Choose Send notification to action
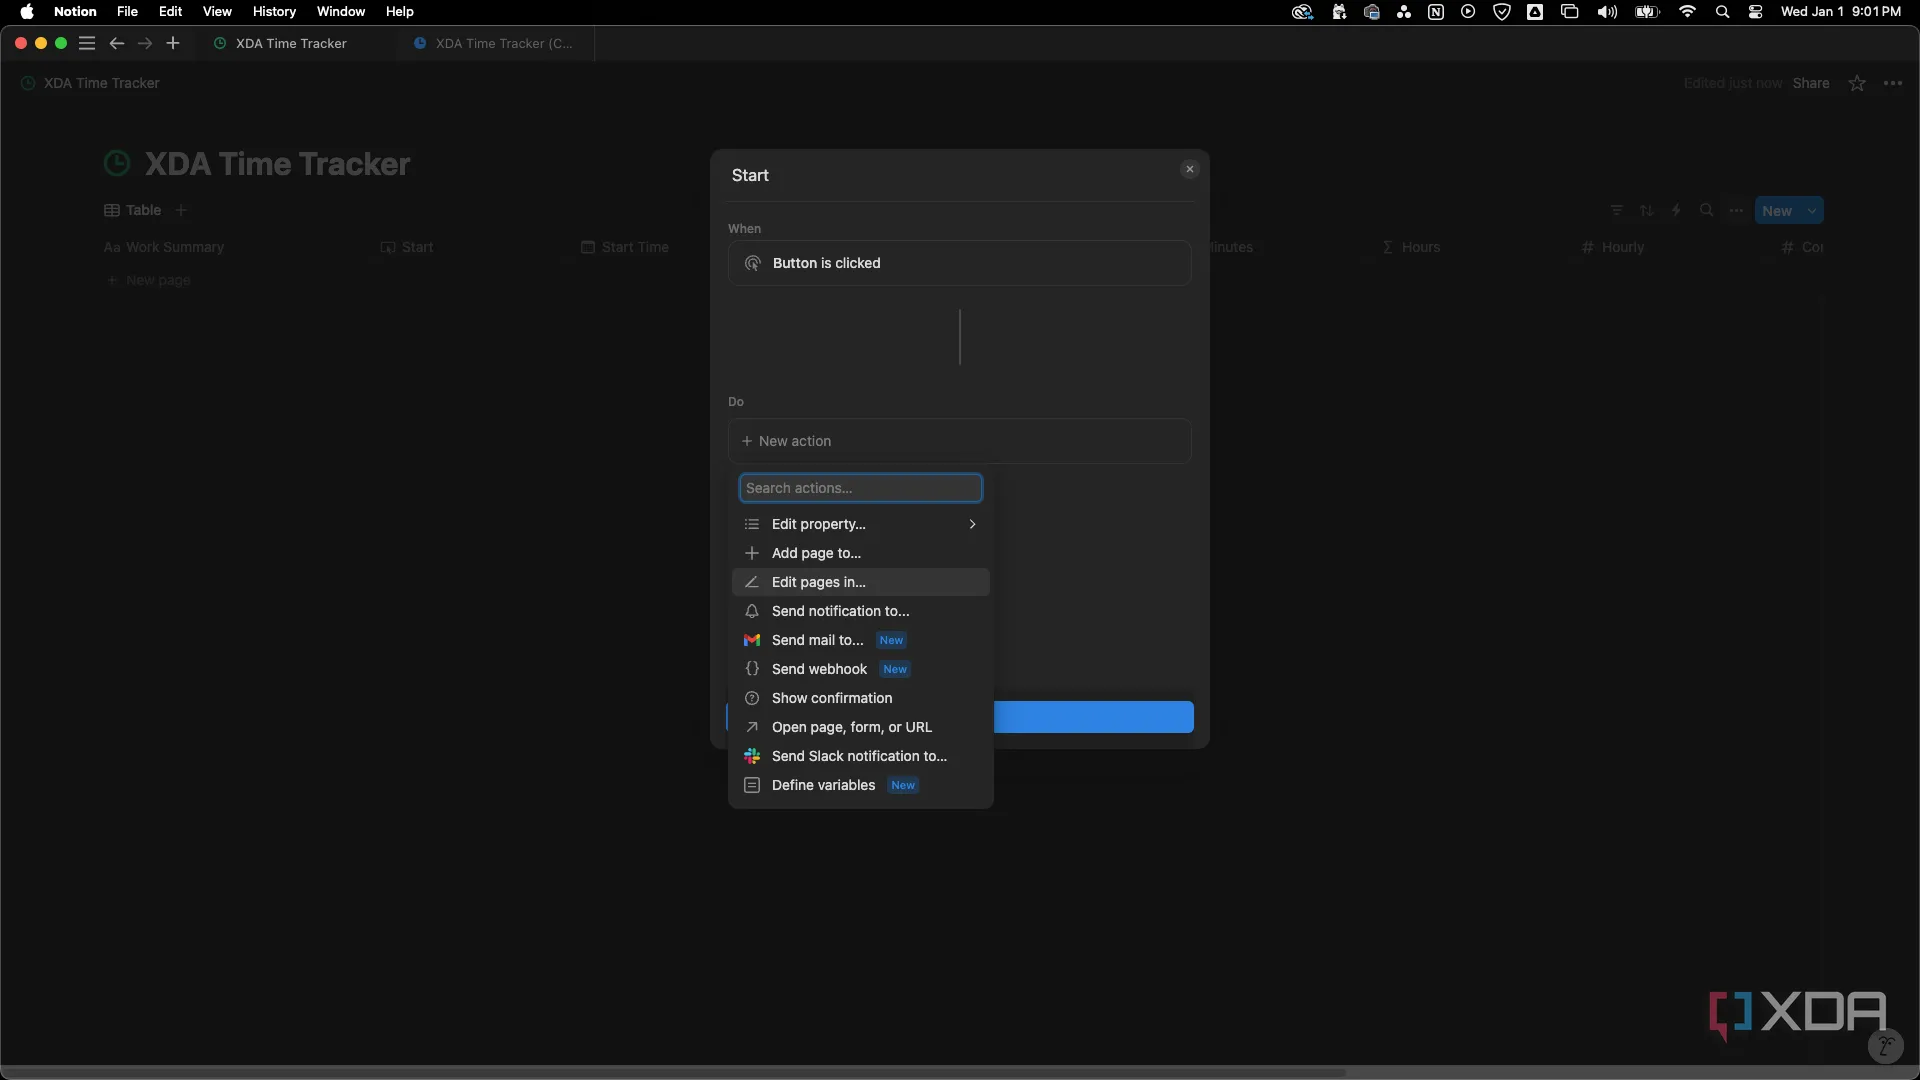Image resolution: width=1920 pixels, height=1080 pixels. [861, 611]
